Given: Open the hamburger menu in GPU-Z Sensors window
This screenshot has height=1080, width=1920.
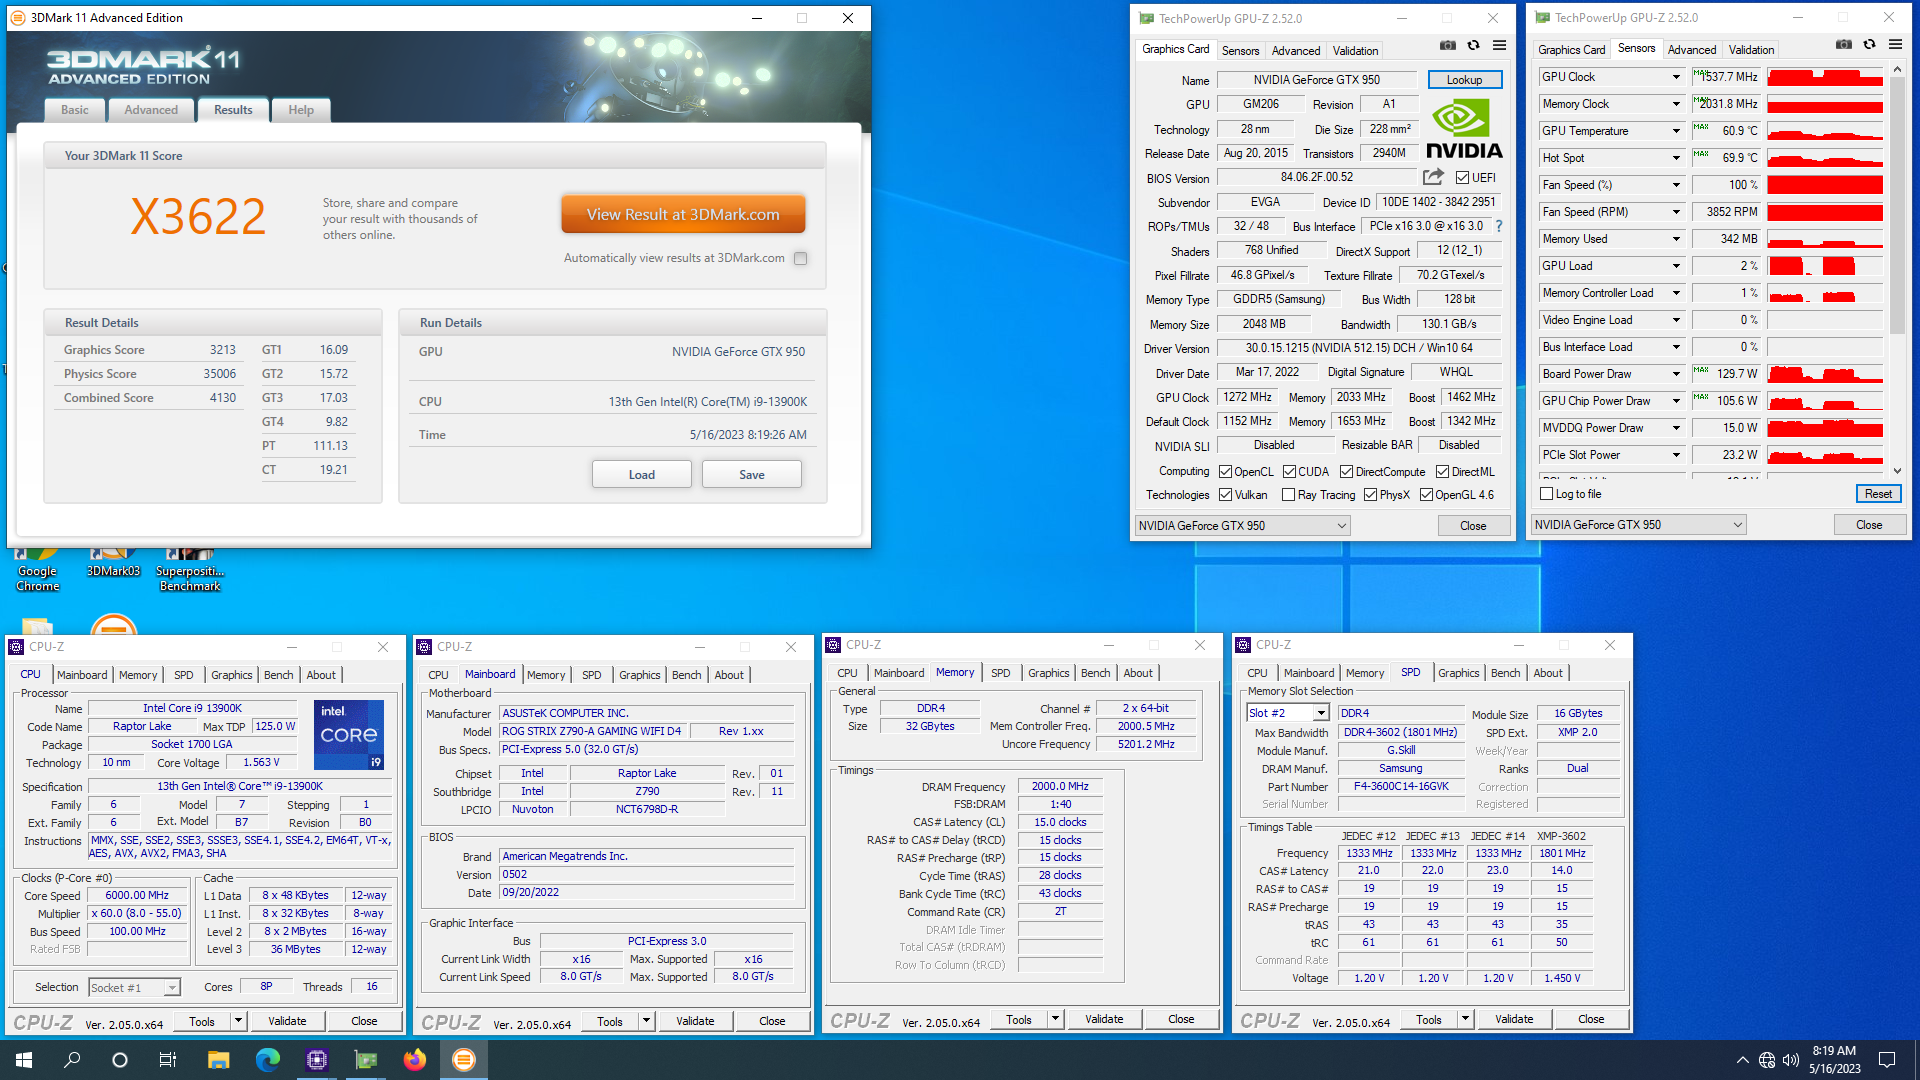Looking at the screenshot, I should coord(1895,44).
